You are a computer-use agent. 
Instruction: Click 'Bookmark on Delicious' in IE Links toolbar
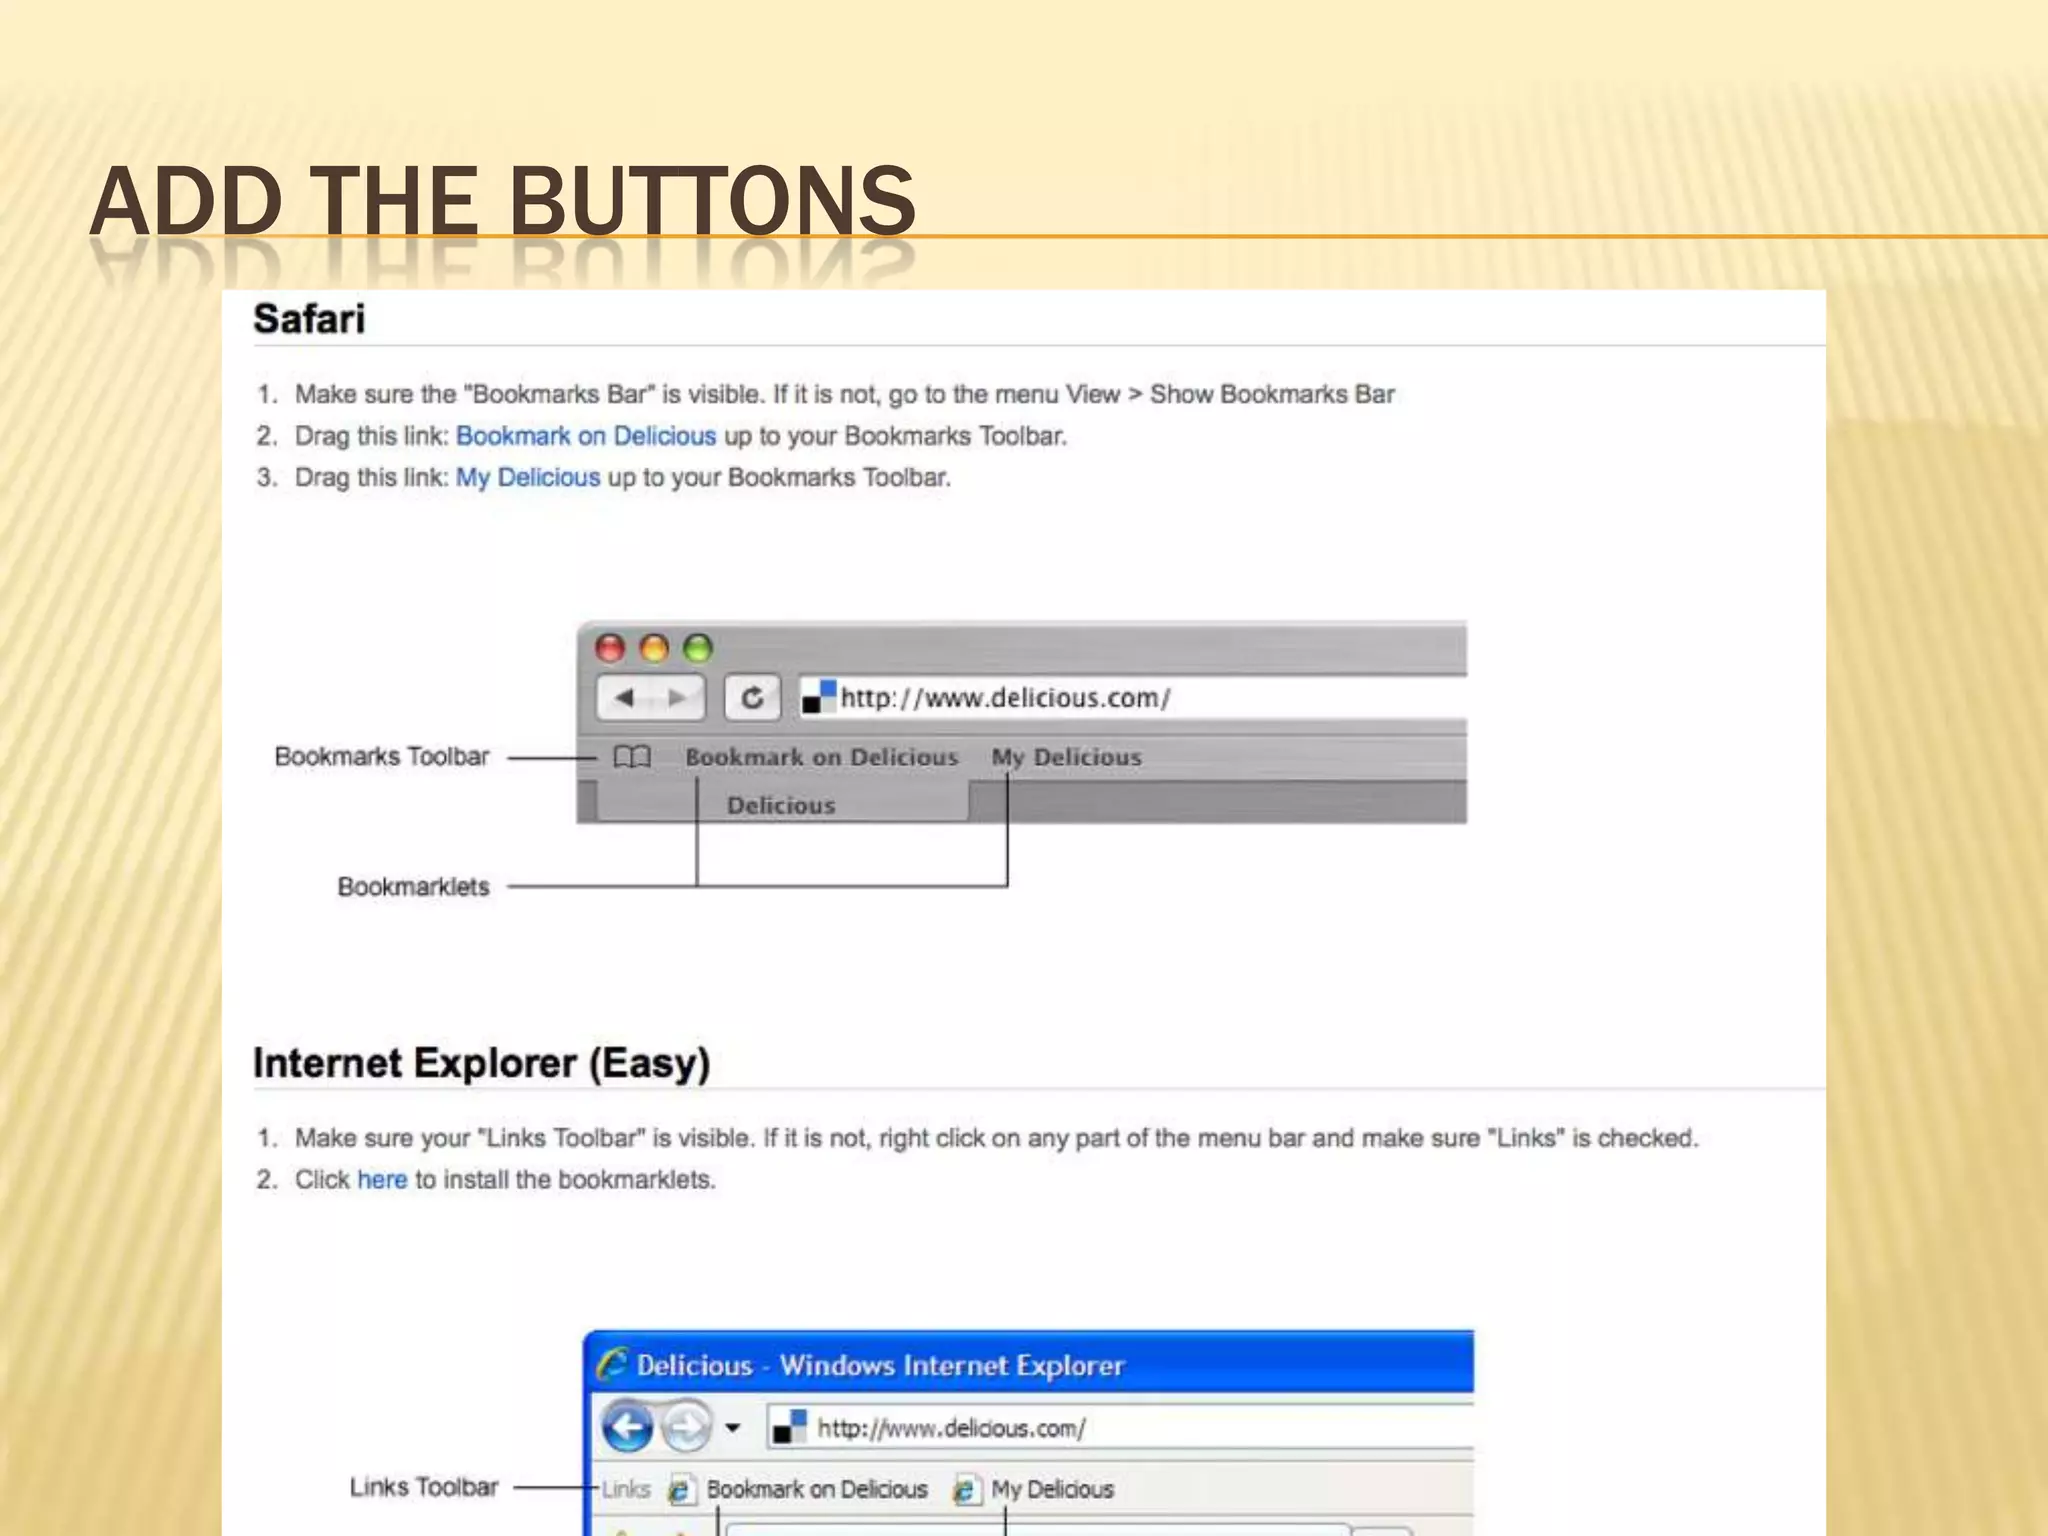(817, 1489)
